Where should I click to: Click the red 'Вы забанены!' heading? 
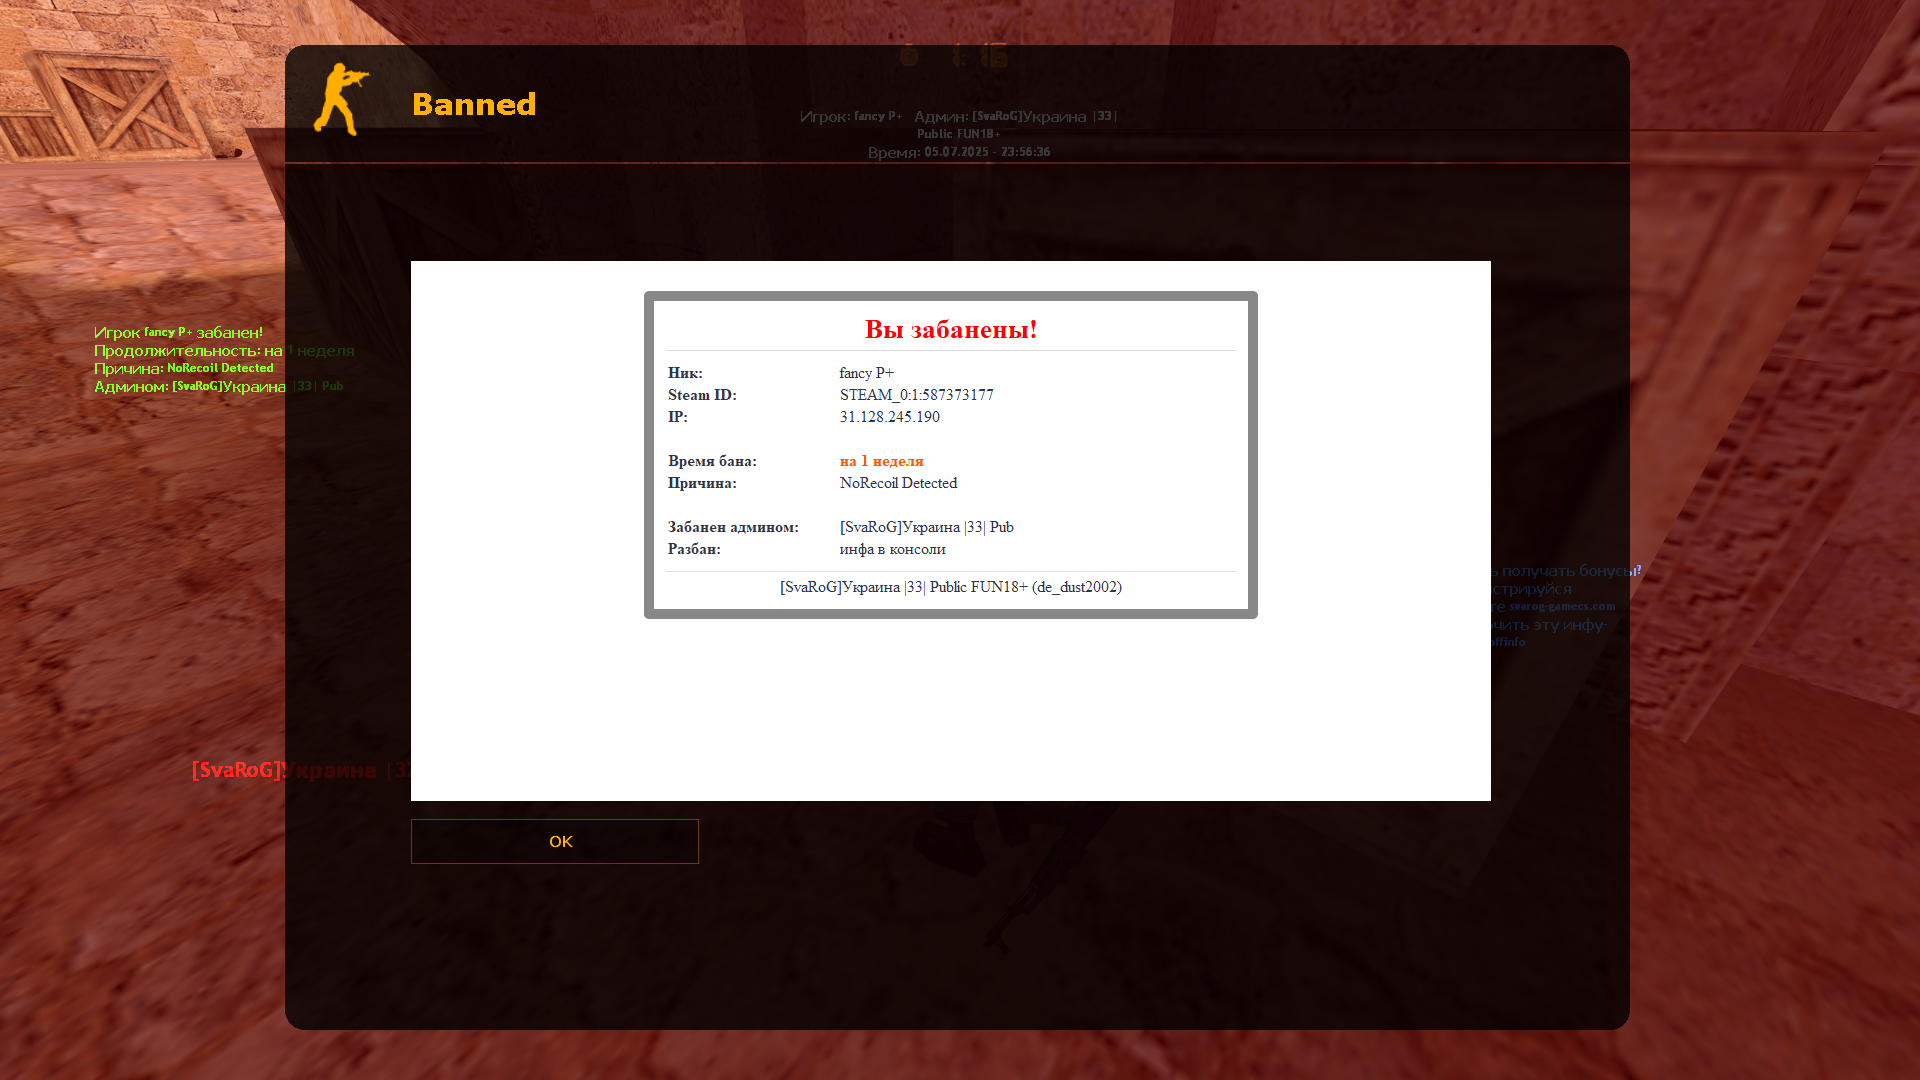coord(950,329)
